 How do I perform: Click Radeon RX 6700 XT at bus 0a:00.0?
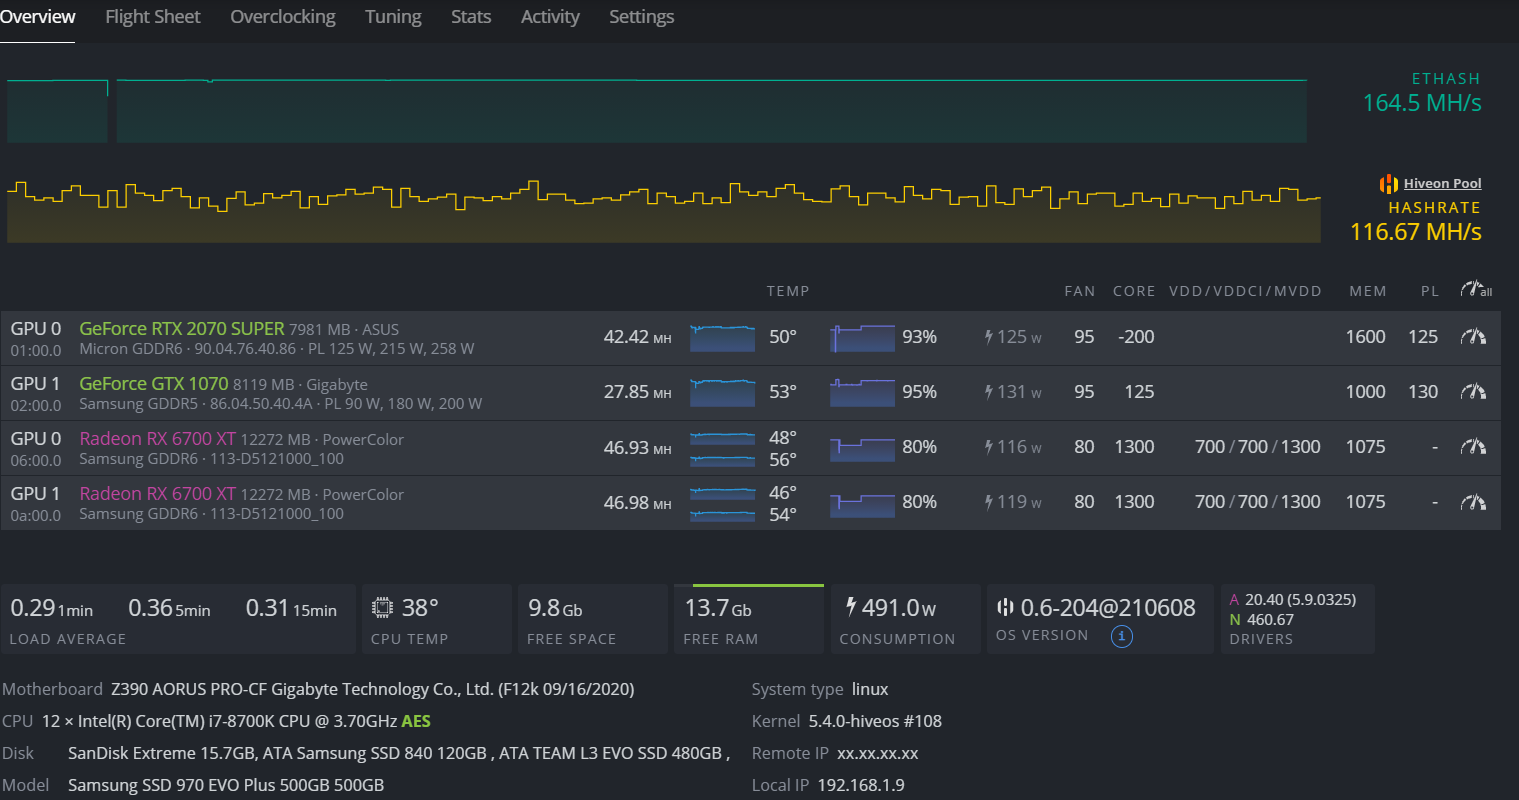(x=157, y=494)
